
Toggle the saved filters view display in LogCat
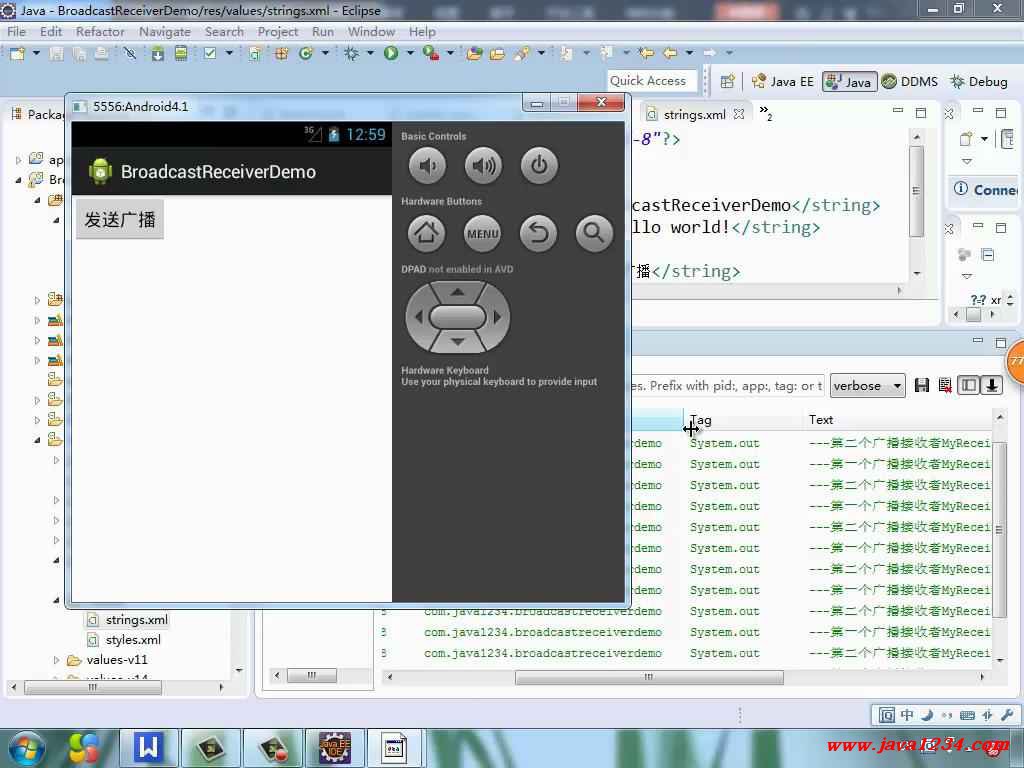[968, 385]
